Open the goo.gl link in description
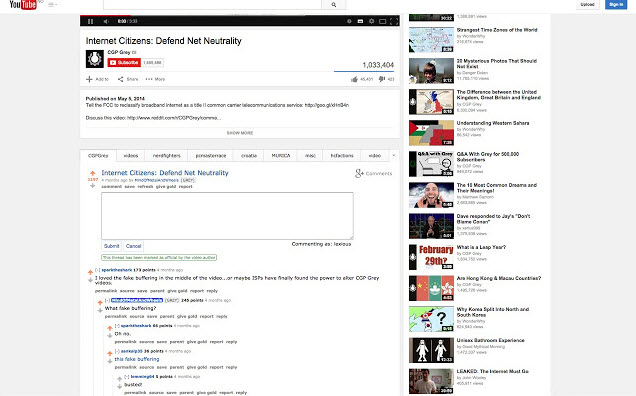This screenshot has width=636, height=396. coord(327,105)
